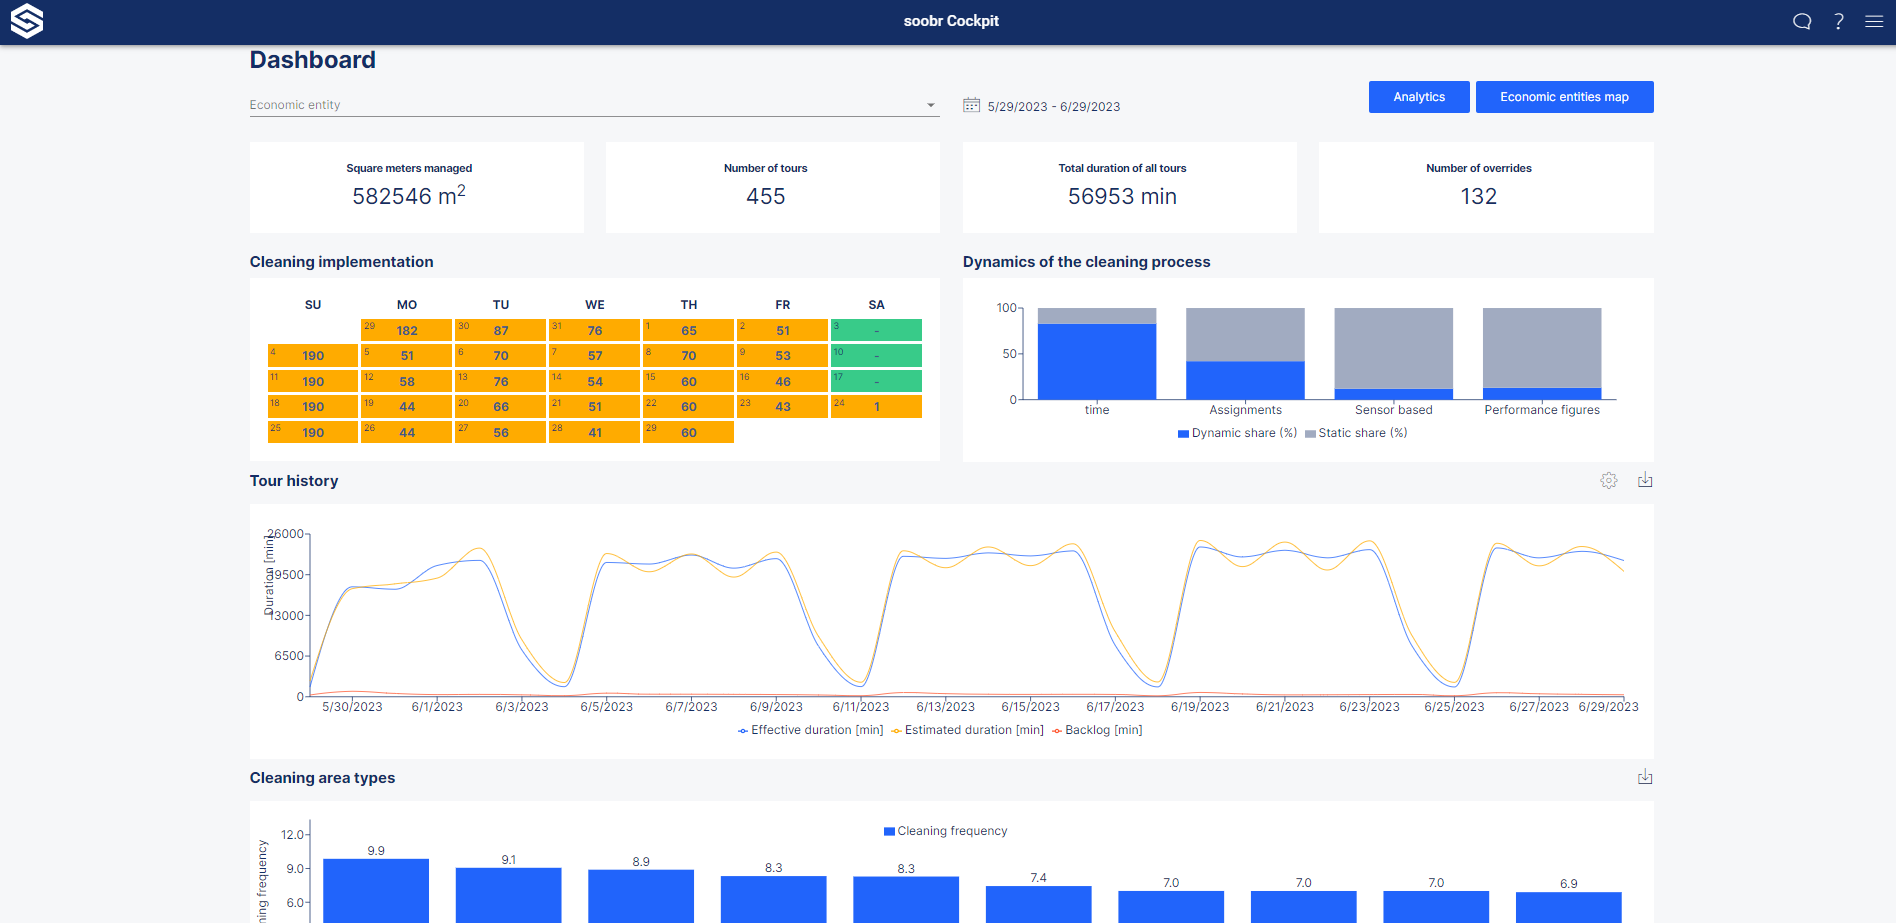Click the 8.9 cleaning frequency bar

(641, 896)
